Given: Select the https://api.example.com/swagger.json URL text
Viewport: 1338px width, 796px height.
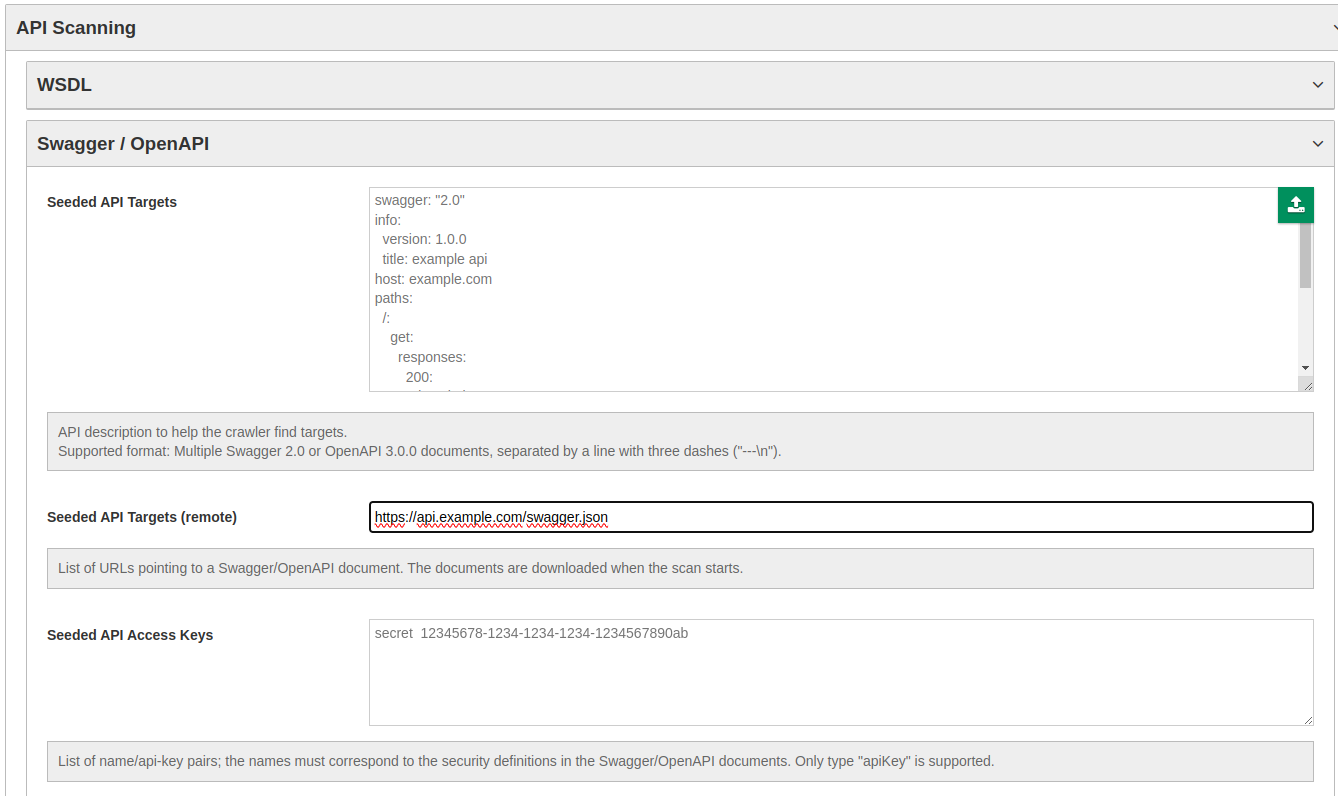Looking at the screenshot, I should (490, 517).
